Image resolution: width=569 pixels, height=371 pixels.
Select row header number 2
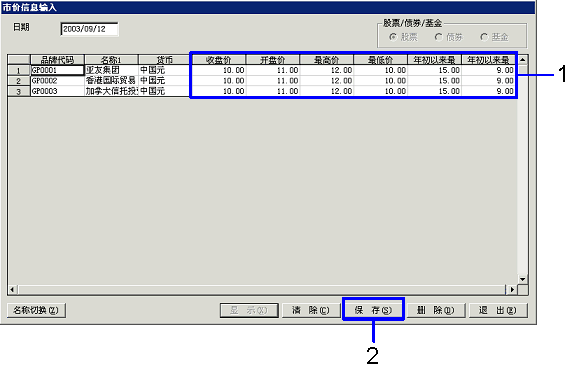pos(19,81)
